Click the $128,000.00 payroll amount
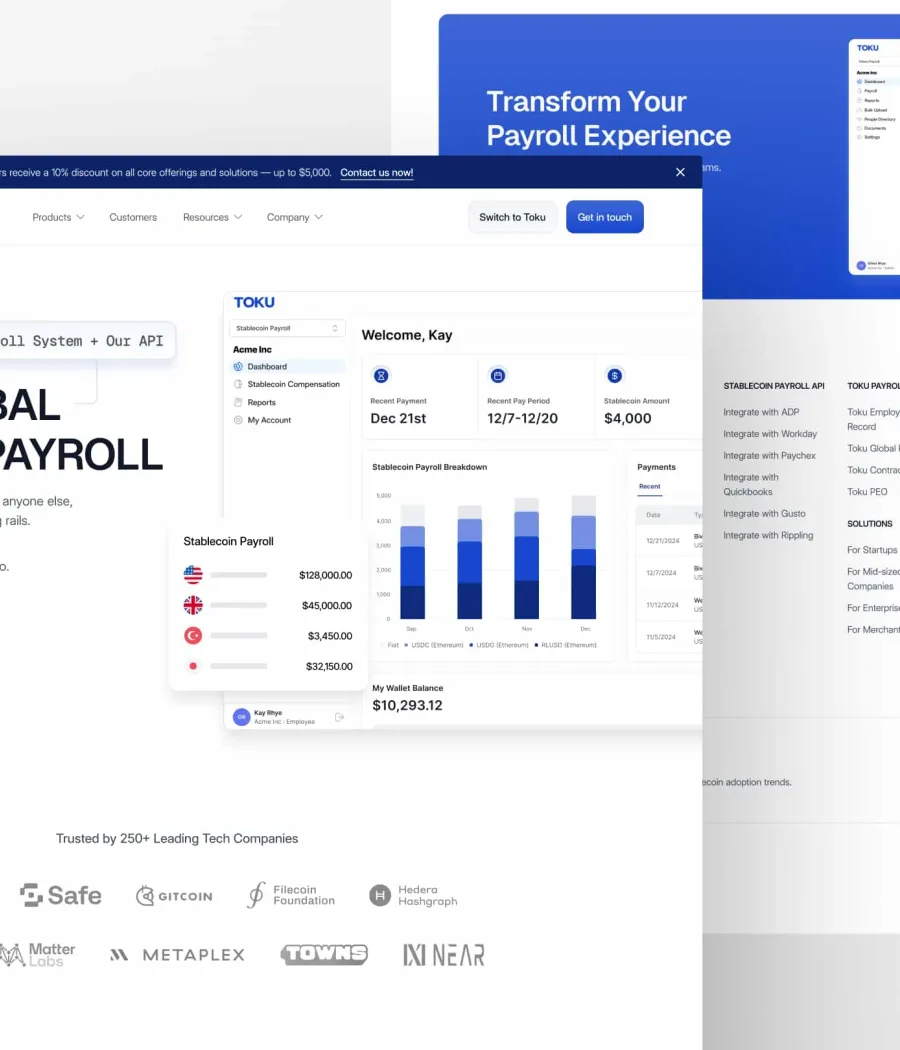 325,575
